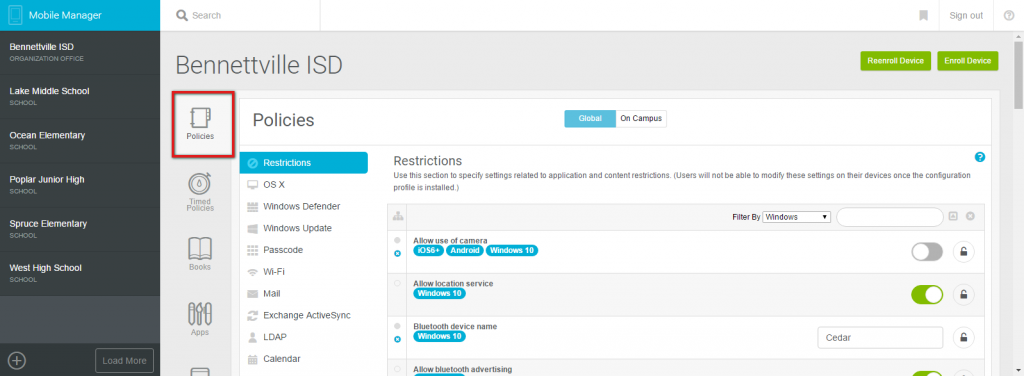Open the Filter By Windows dropdown
The height and width of the screenshot is (376, 1024).
796,217
